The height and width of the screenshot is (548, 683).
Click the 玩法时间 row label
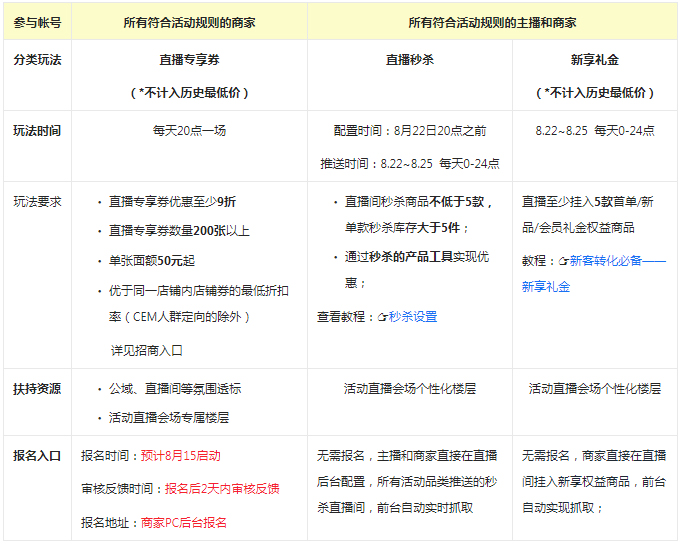click(37, 131)
